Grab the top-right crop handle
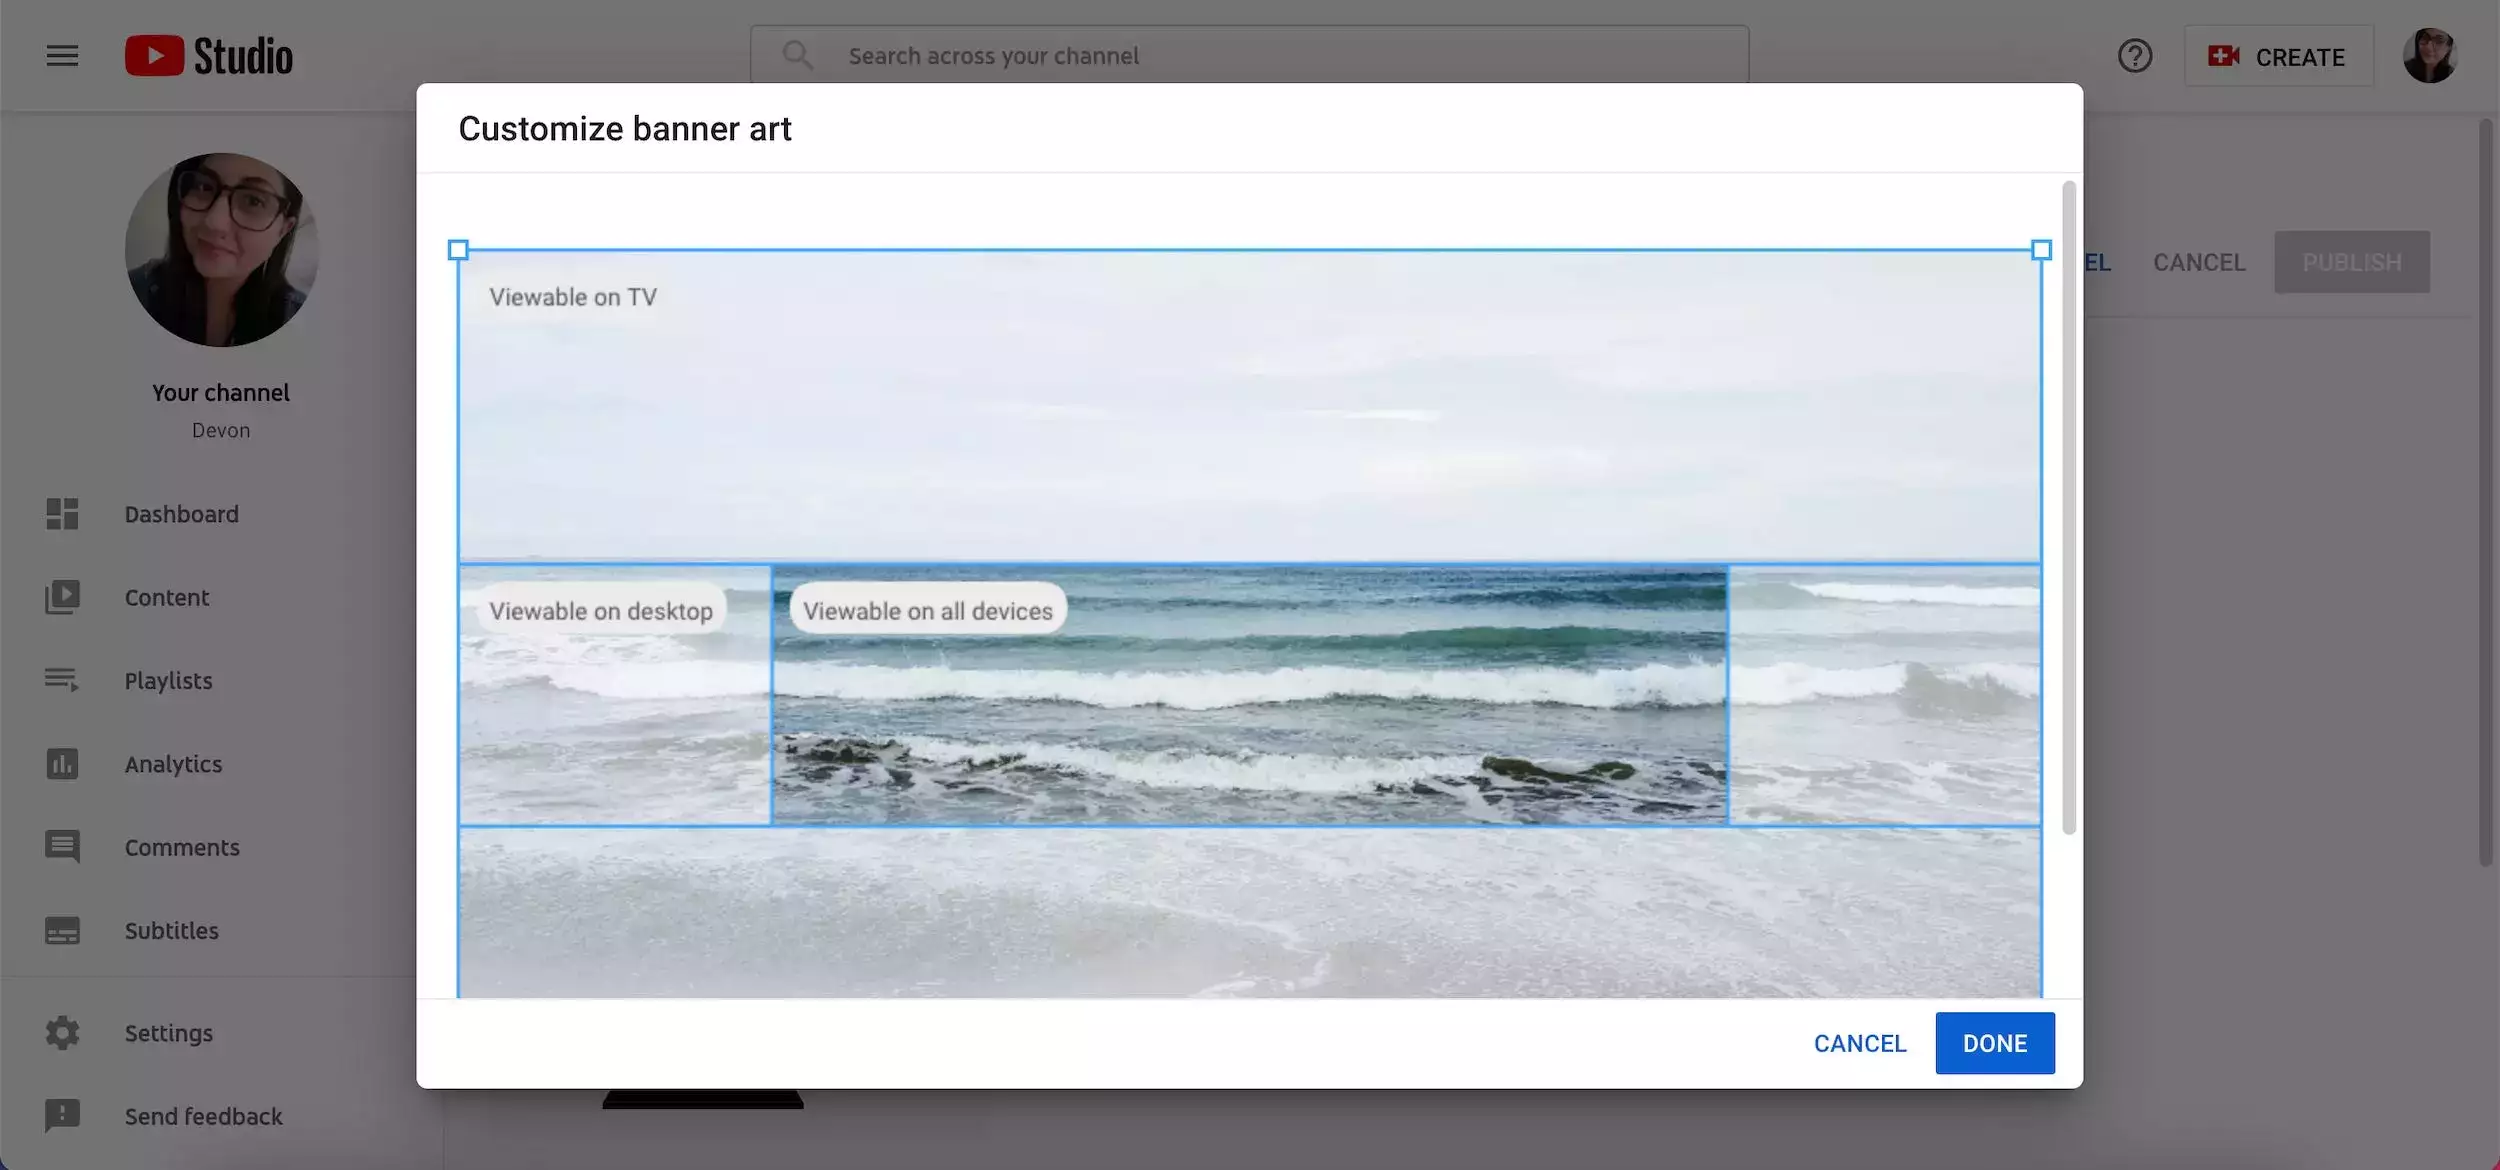Viewport: 2500px width, 1170px height. point(2041,250)
